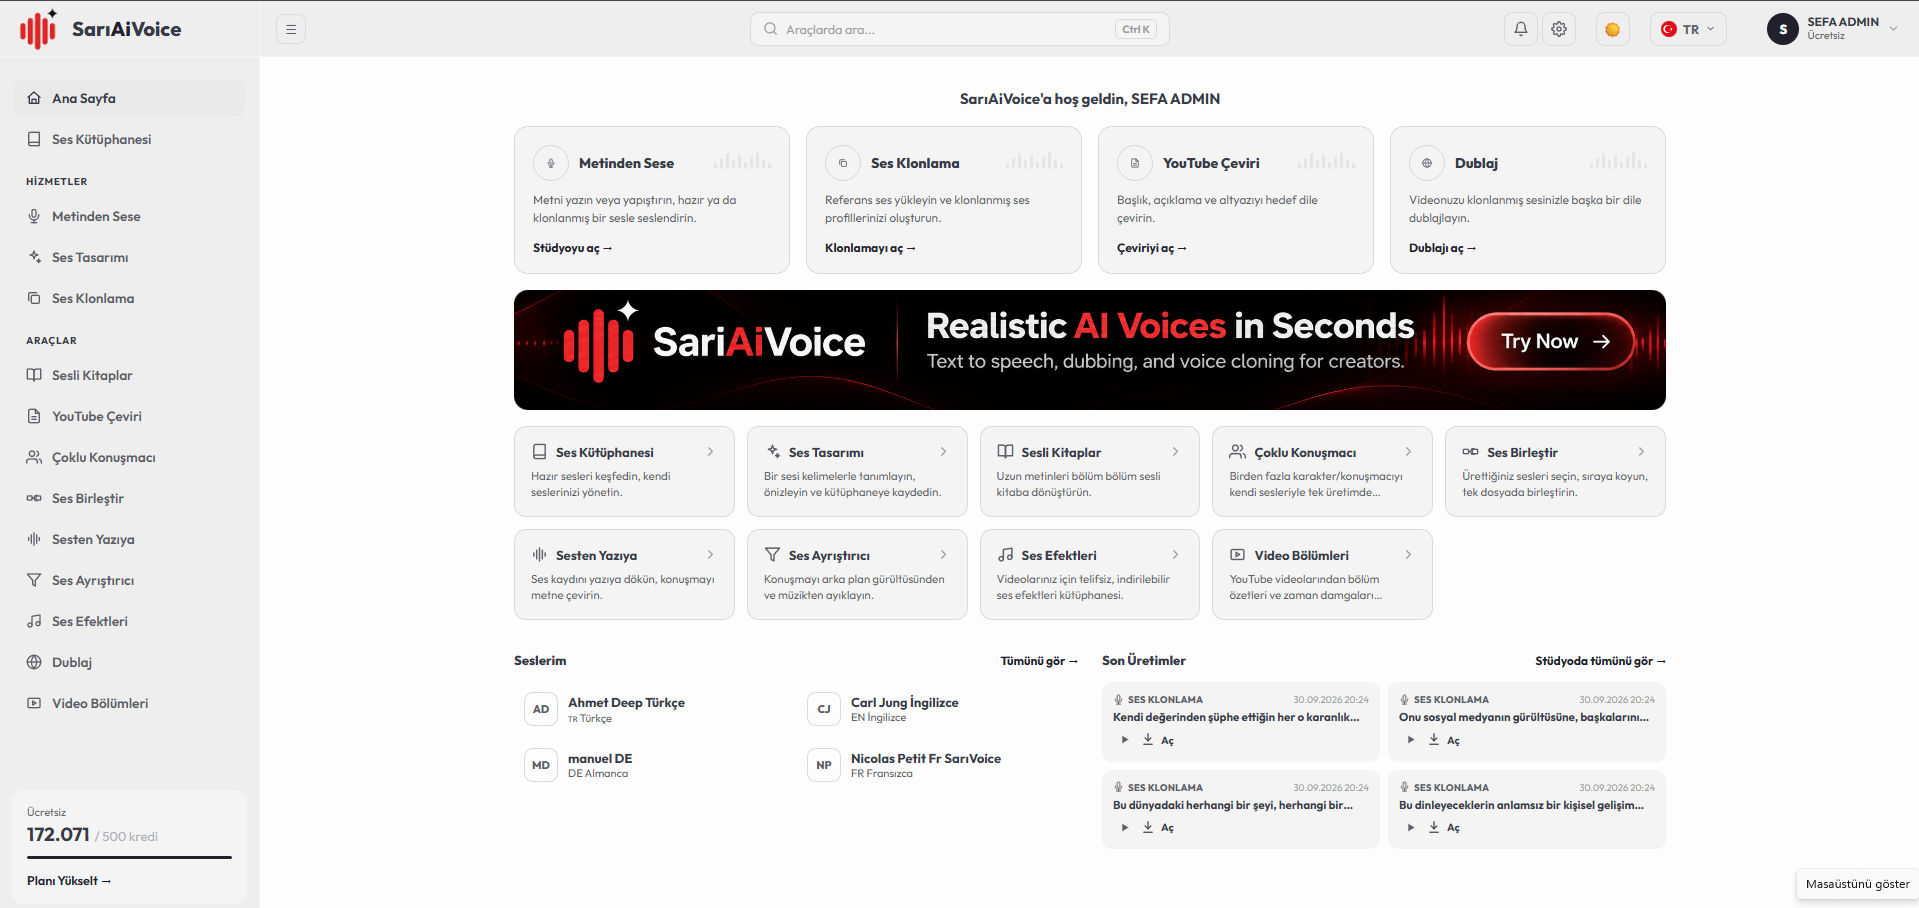Viewport: 1919px width, 908px height.
Task: Expand the SEFA ADMIN user menu
Action: (1833, 29)
